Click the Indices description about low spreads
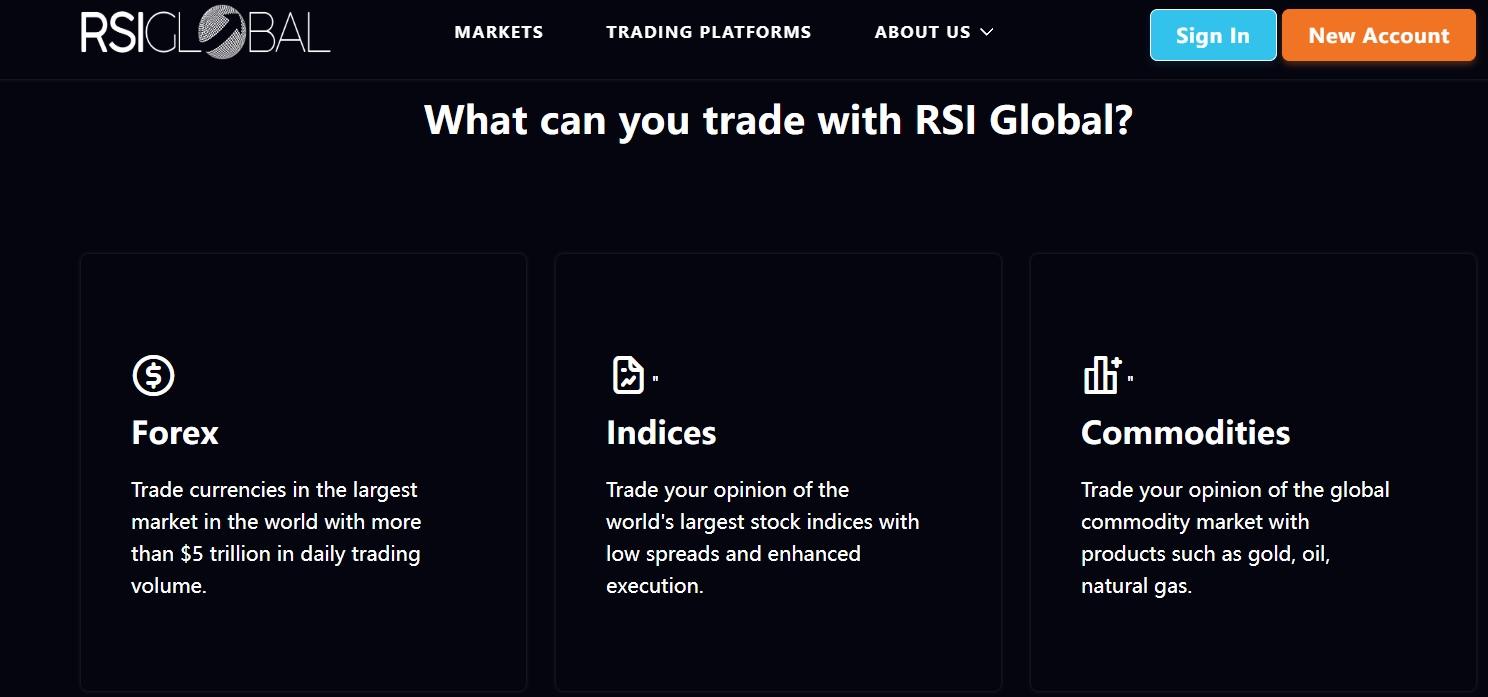 point(762,538)
